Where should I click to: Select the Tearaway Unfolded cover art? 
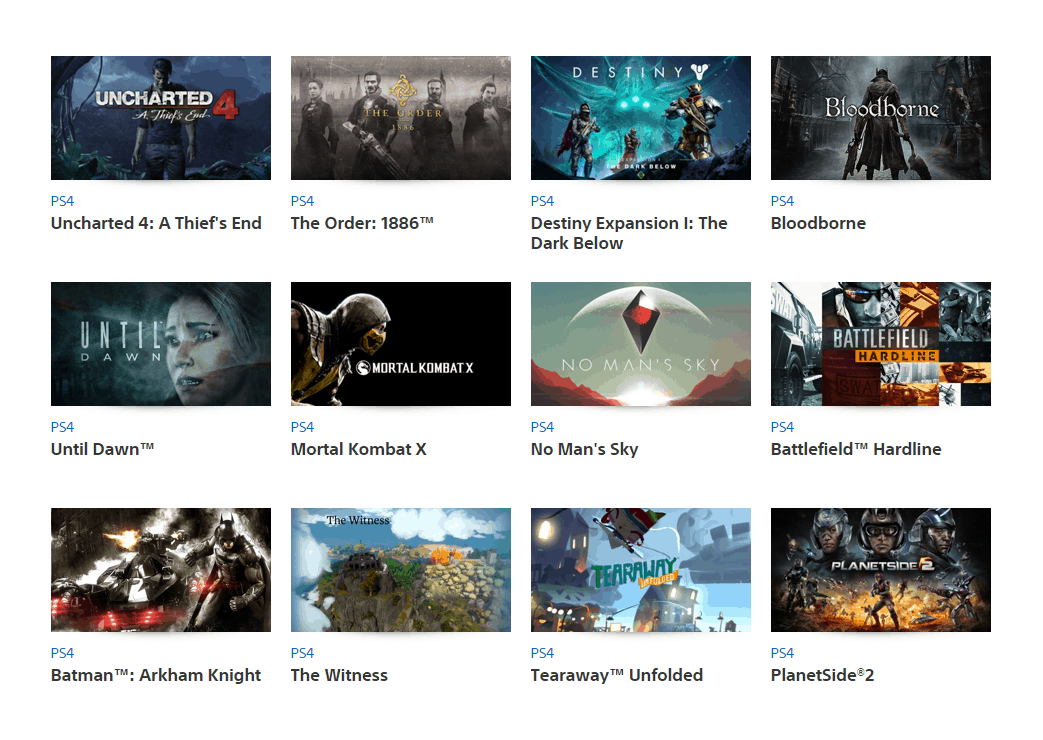click(x=641, y=570)
